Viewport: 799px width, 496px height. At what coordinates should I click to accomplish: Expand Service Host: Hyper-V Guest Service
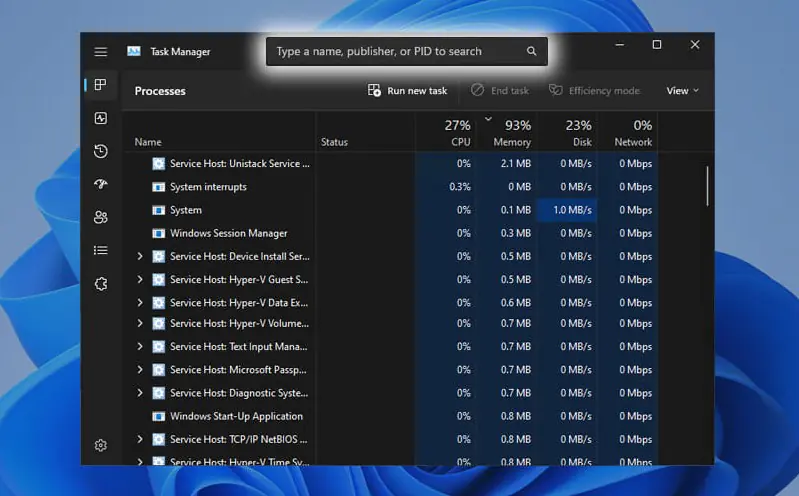tap(140, 280)
